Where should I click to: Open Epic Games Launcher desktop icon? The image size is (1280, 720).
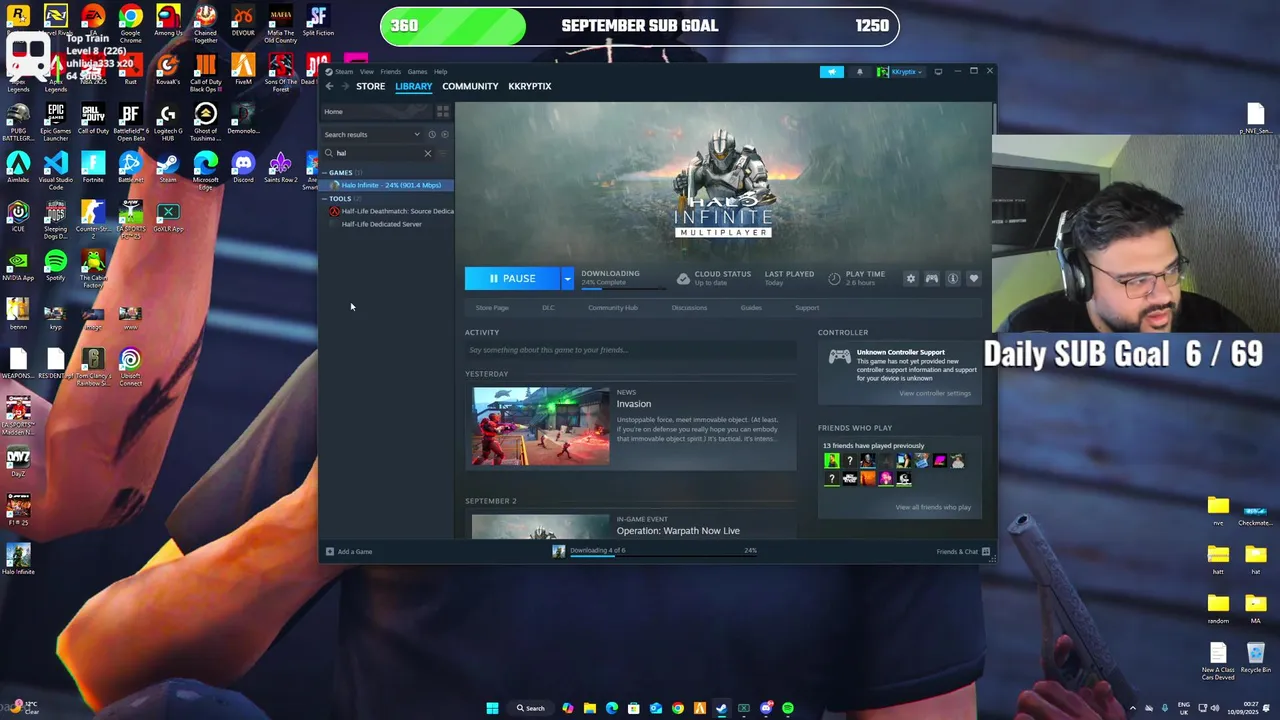pyautogui.click(x=55, y=121)
